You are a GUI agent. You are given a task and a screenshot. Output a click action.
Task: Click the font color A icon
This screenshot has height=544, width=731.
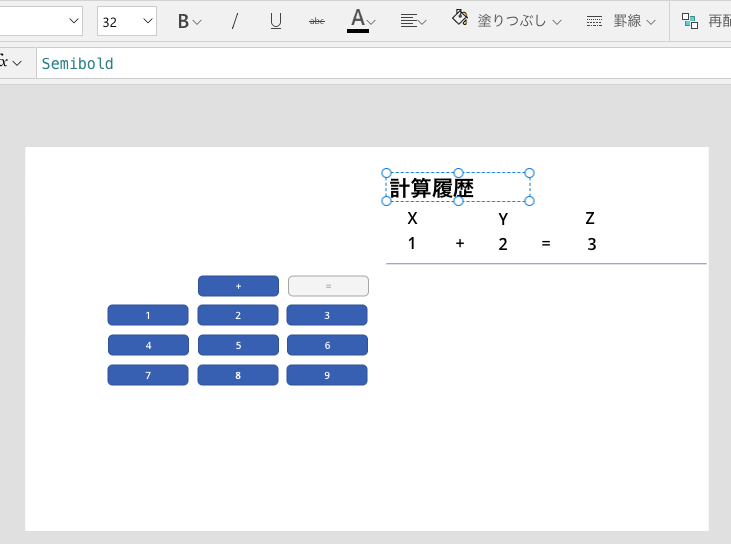click(x=358, y=21)
